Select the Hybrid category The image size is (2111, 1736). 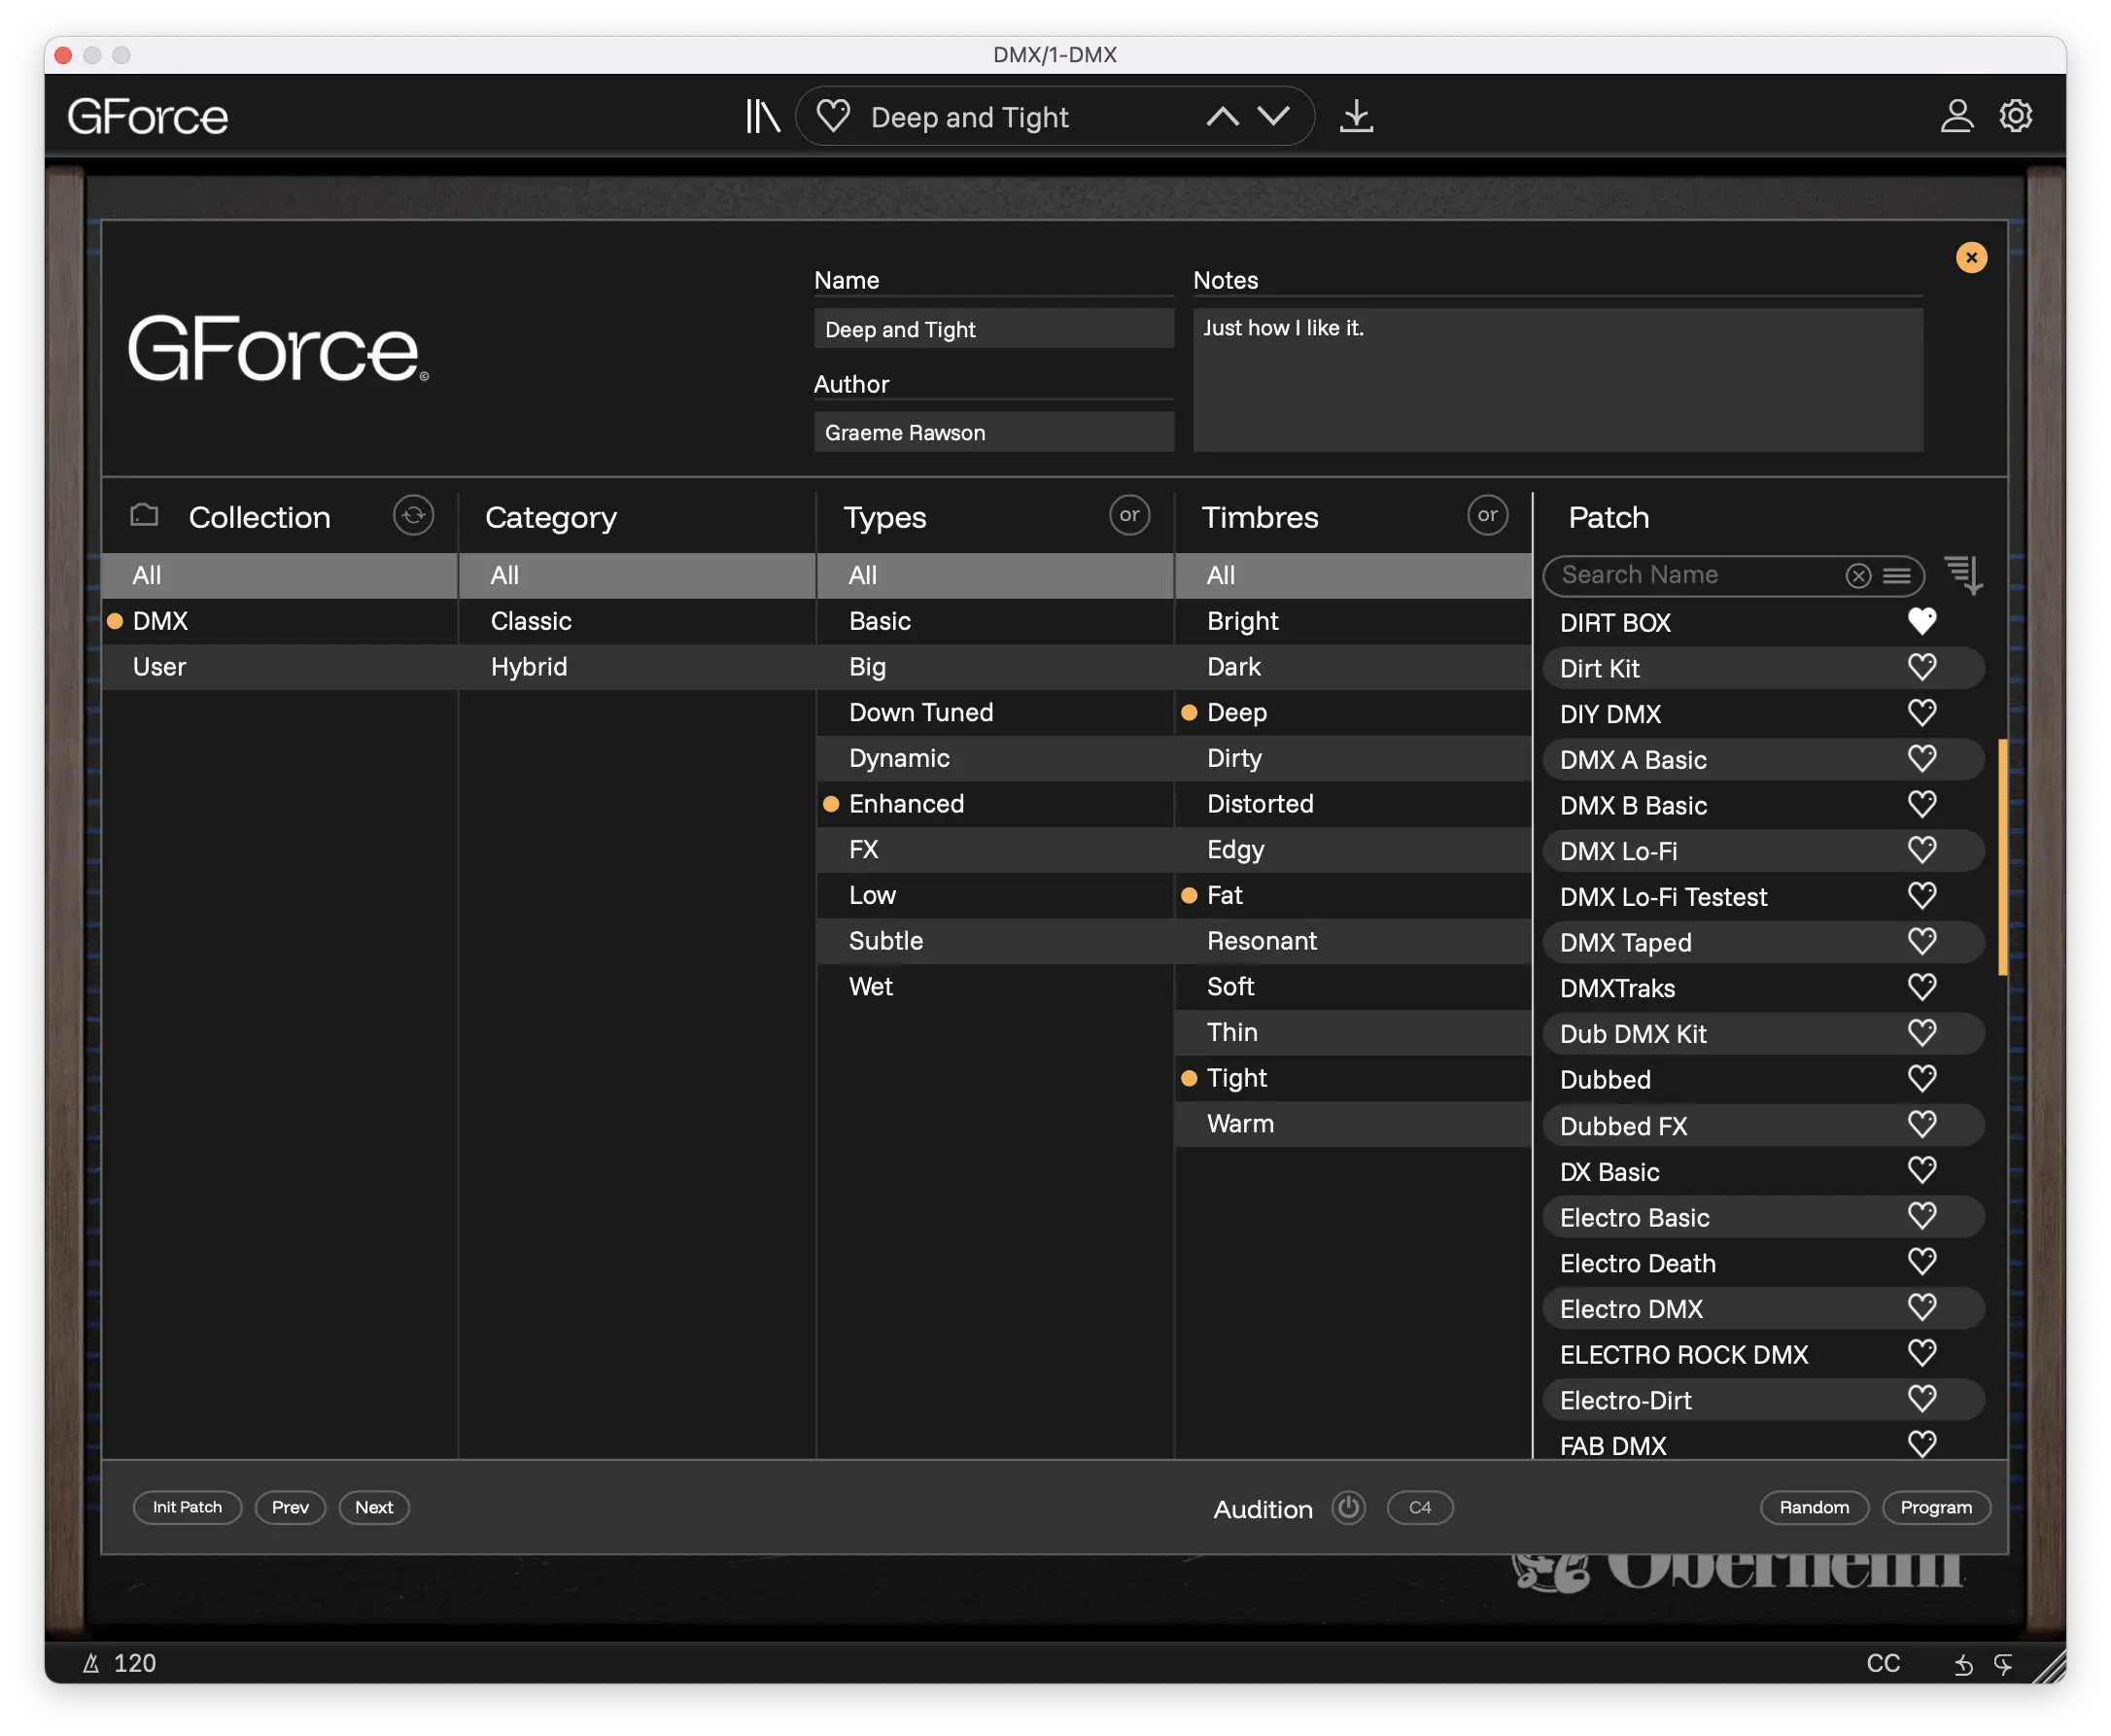(637, 667)
